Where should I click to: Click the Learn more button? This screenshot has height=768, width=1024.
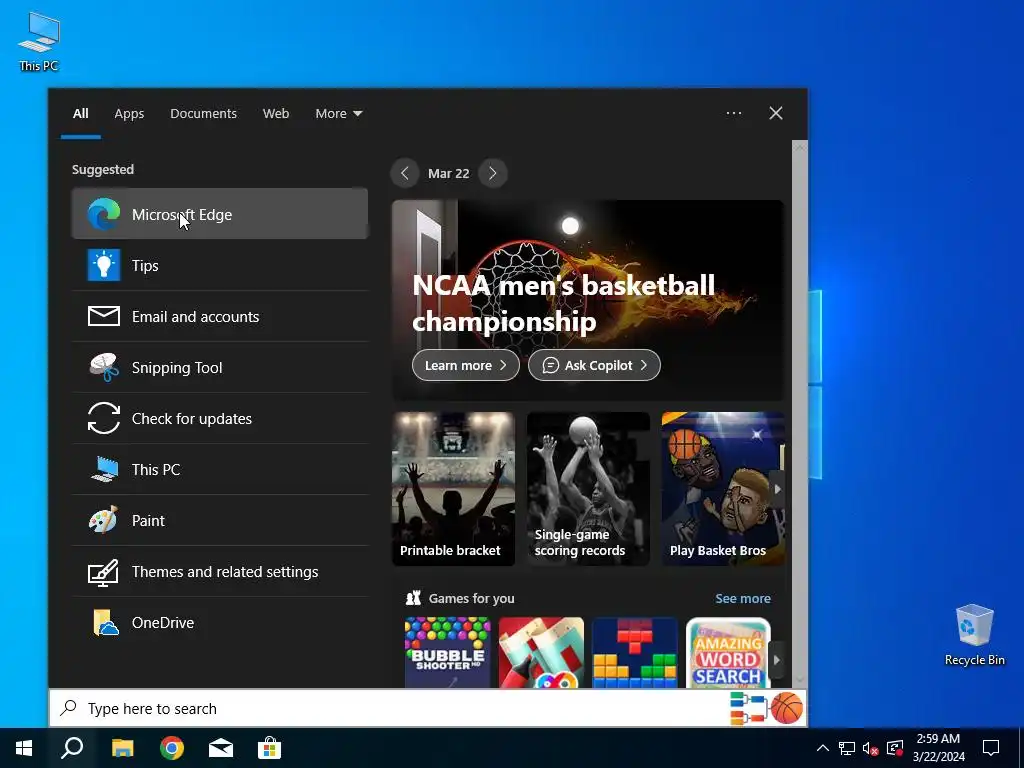click(466, 365)
